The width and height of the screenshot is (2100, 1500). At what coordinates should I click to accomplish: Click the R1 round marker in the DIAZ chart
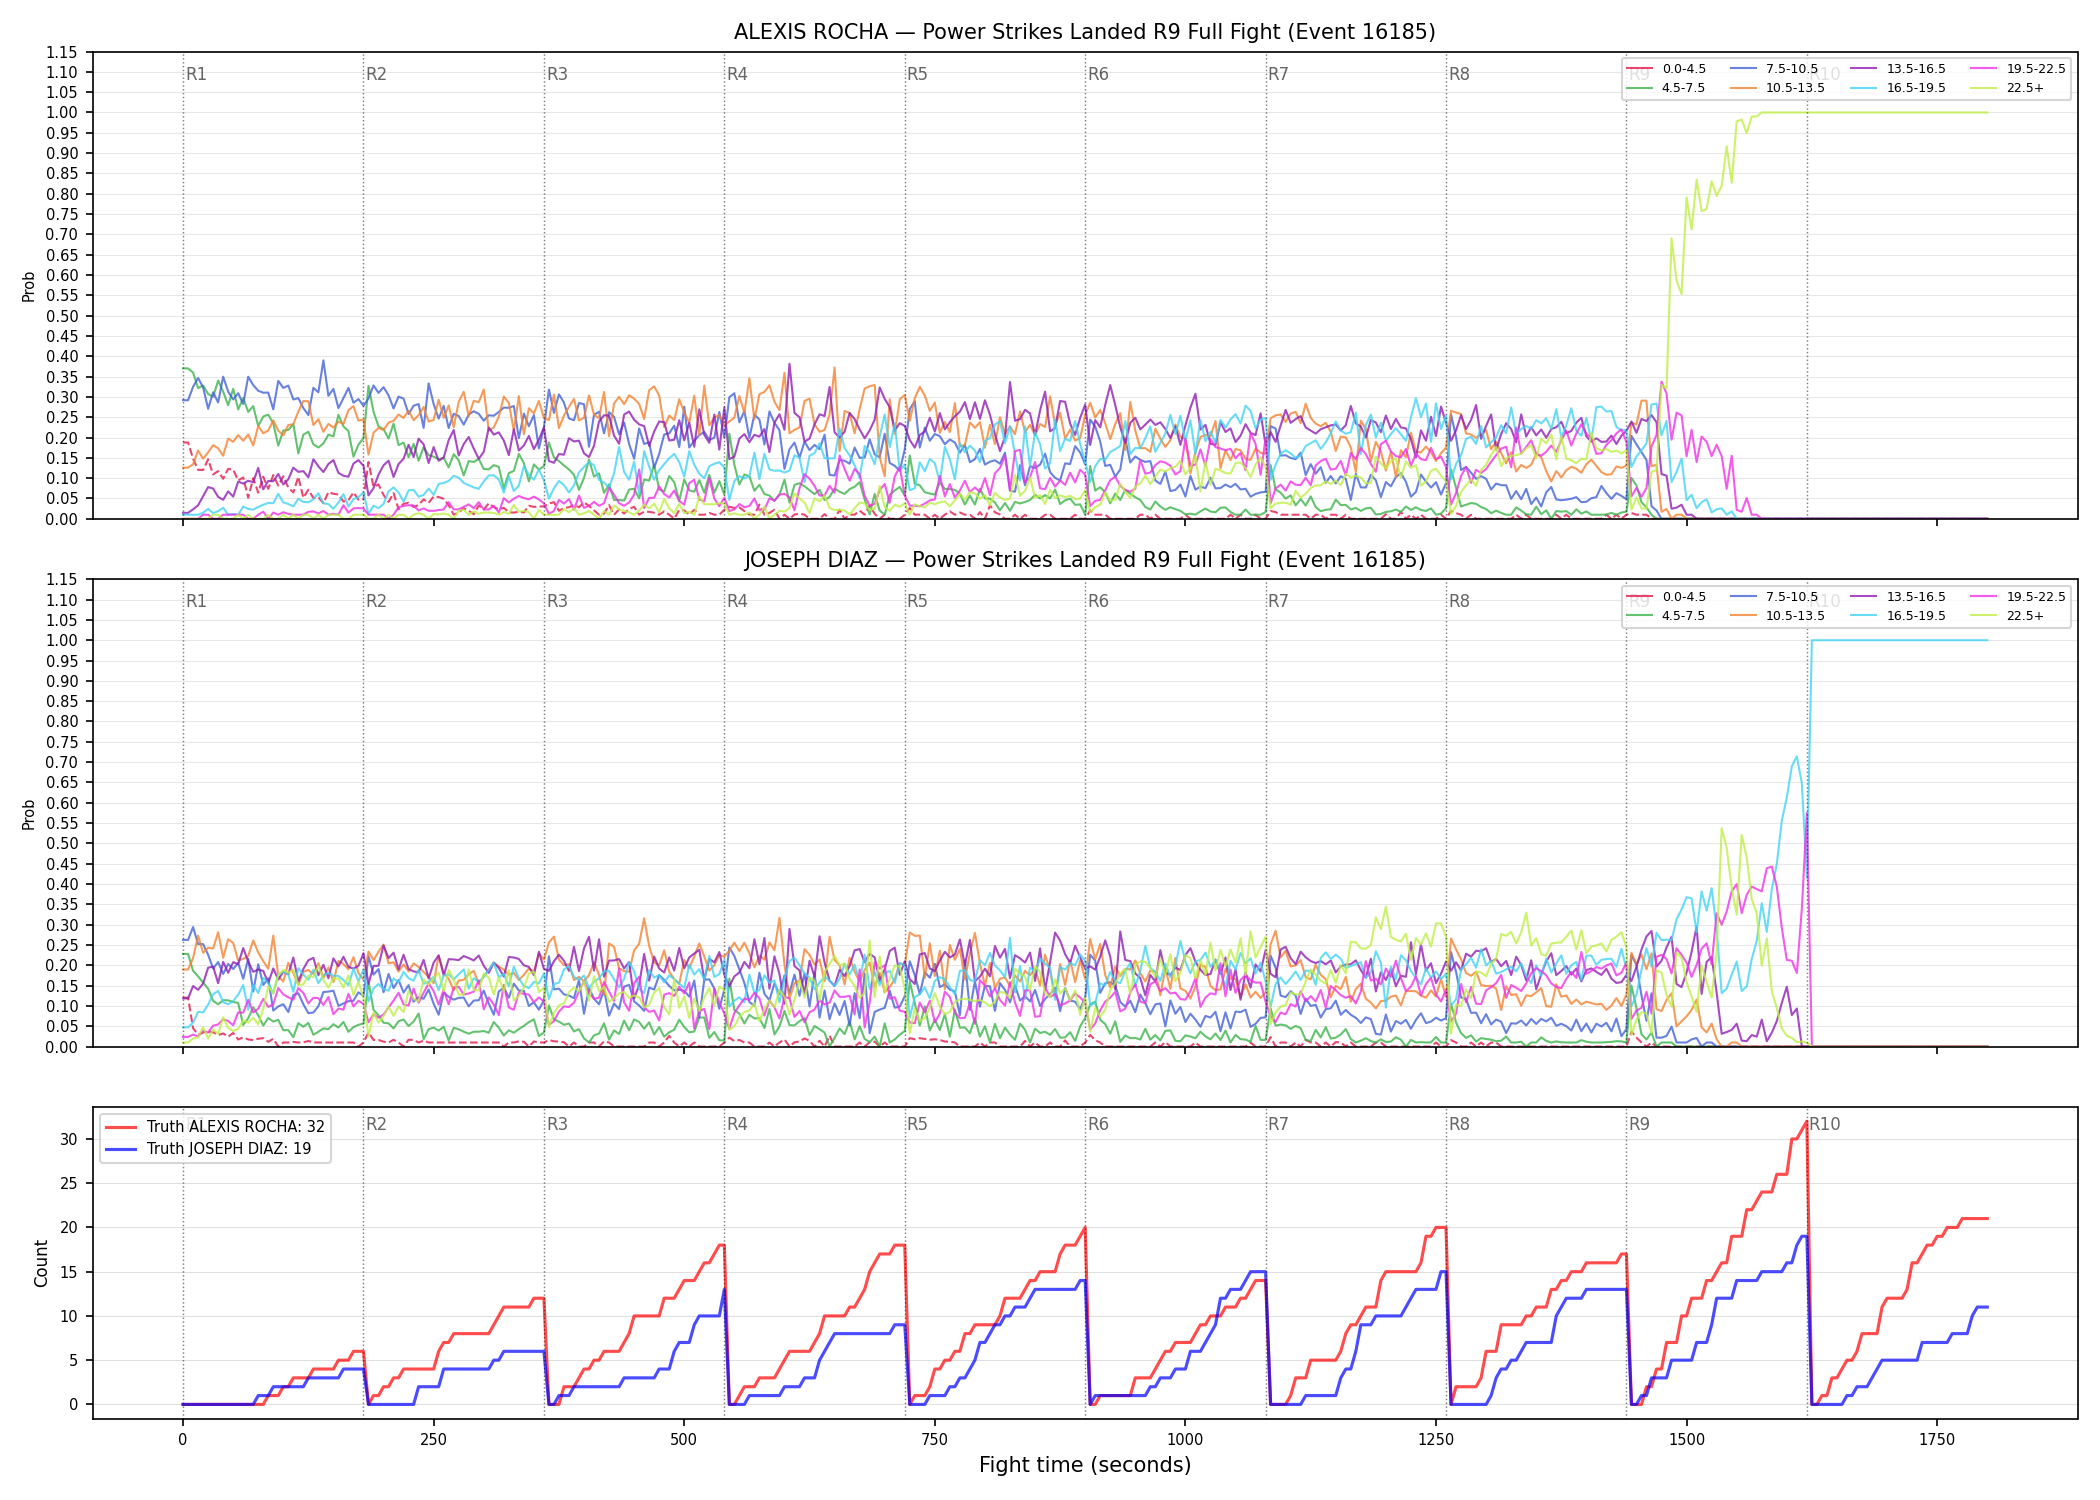196,601
